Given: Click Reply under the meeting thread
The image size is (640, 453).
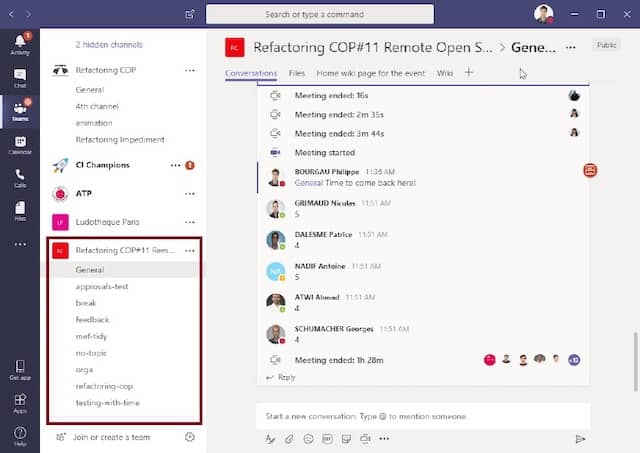Looking at the screenshot, I should (287, 377).
